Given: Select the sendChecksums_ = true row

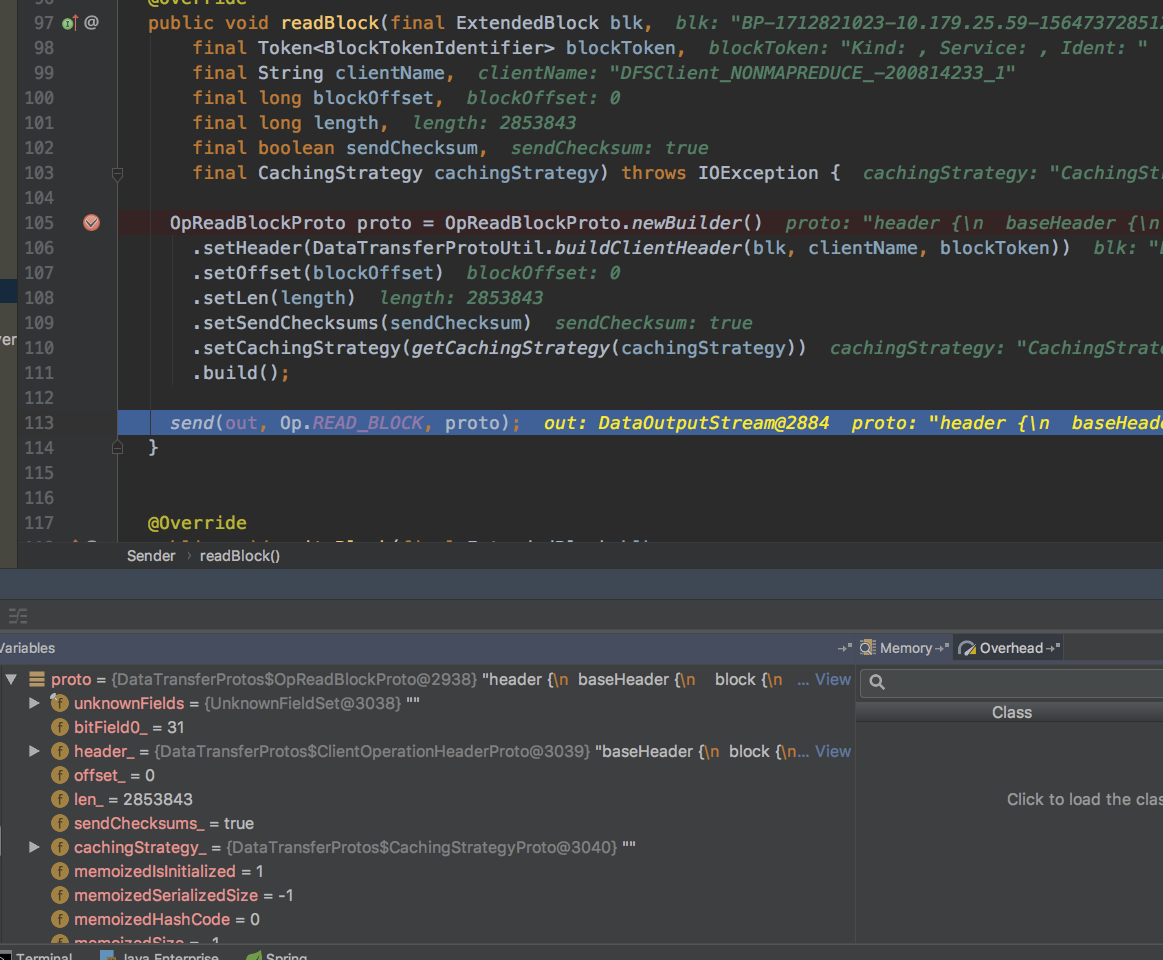Looking at the screenshot, I should 427,823.
